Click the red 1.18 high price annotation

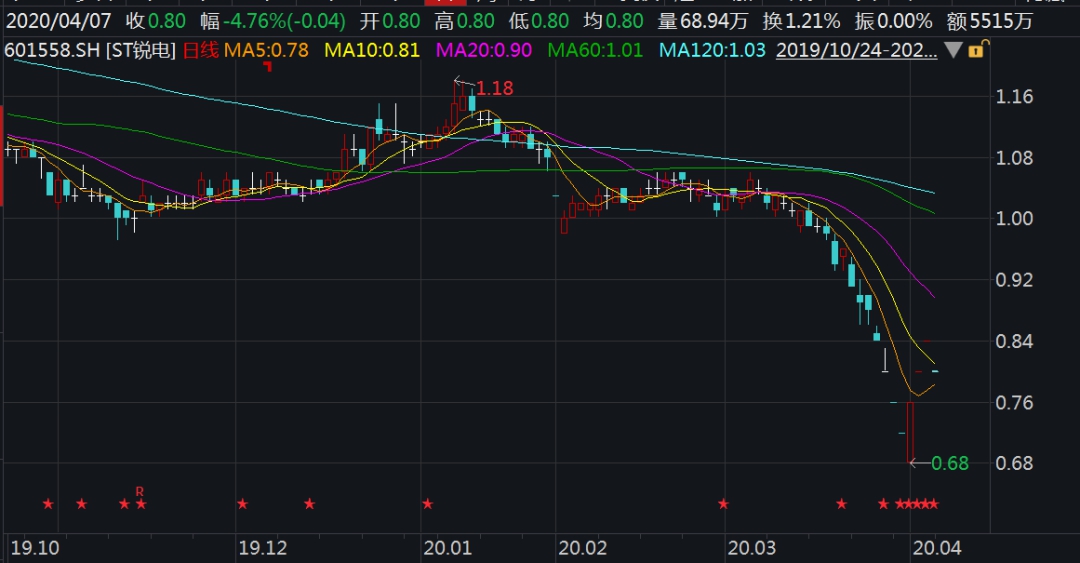[495, 88]
